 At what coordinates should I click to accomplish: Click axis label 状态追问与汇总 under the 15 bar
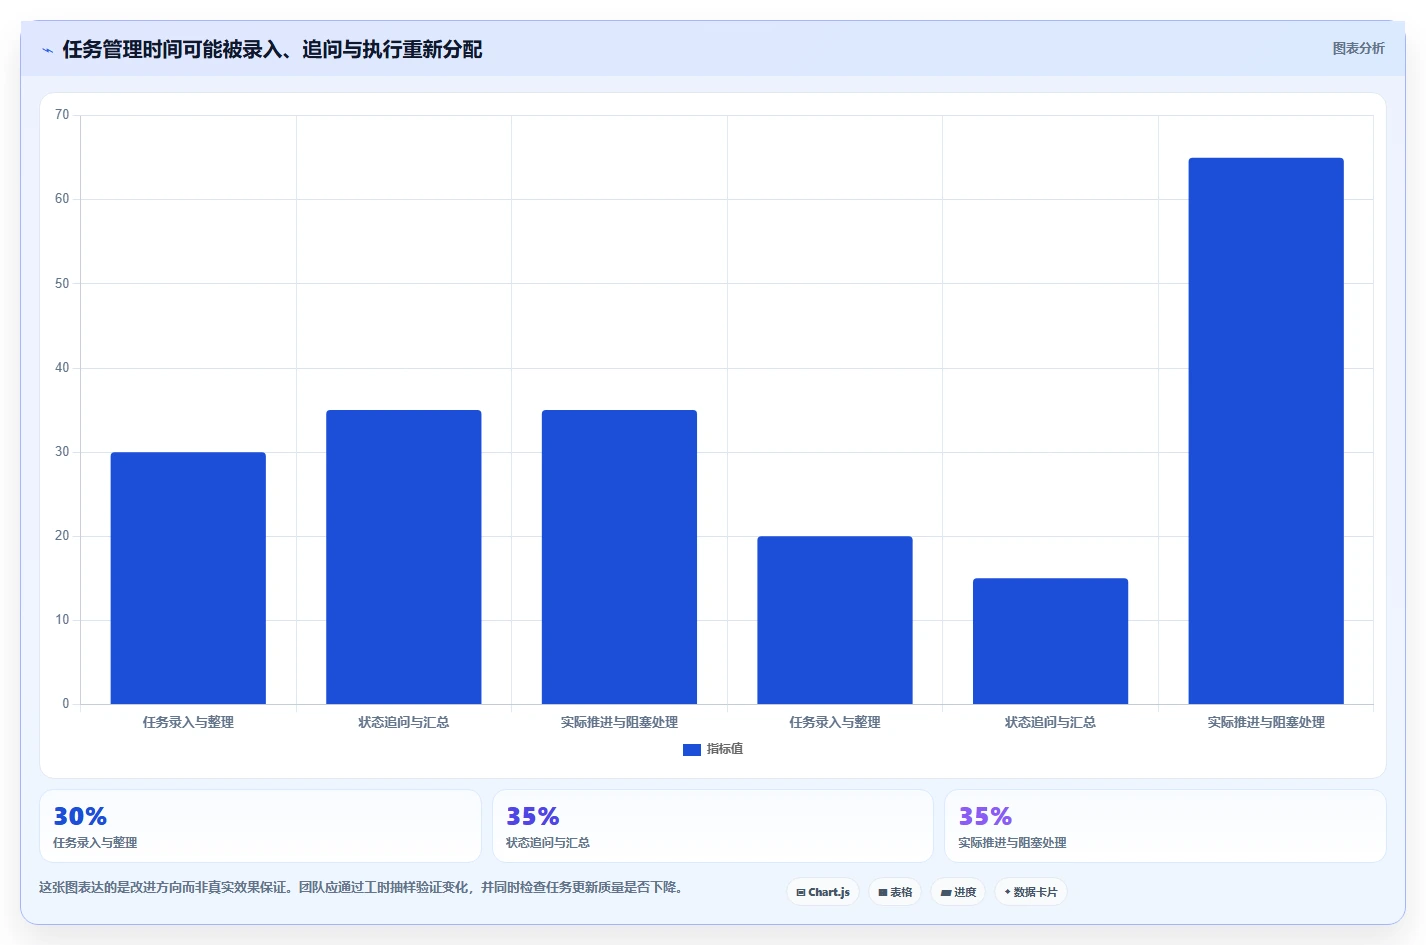click(1050, 722)
